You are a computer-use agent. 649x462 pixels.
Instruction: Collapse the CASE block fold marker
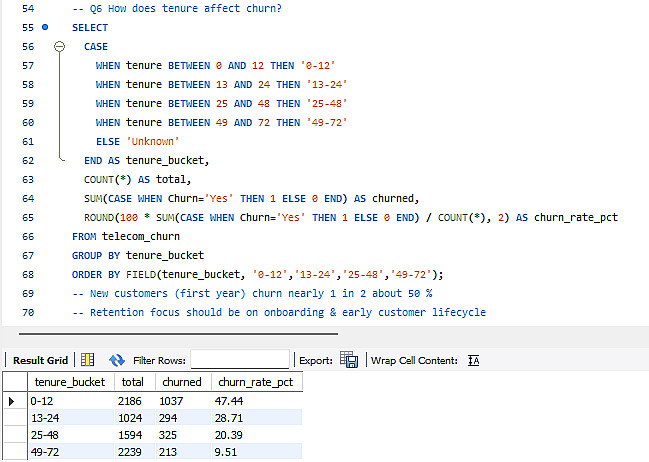click(x=60, y=46)
